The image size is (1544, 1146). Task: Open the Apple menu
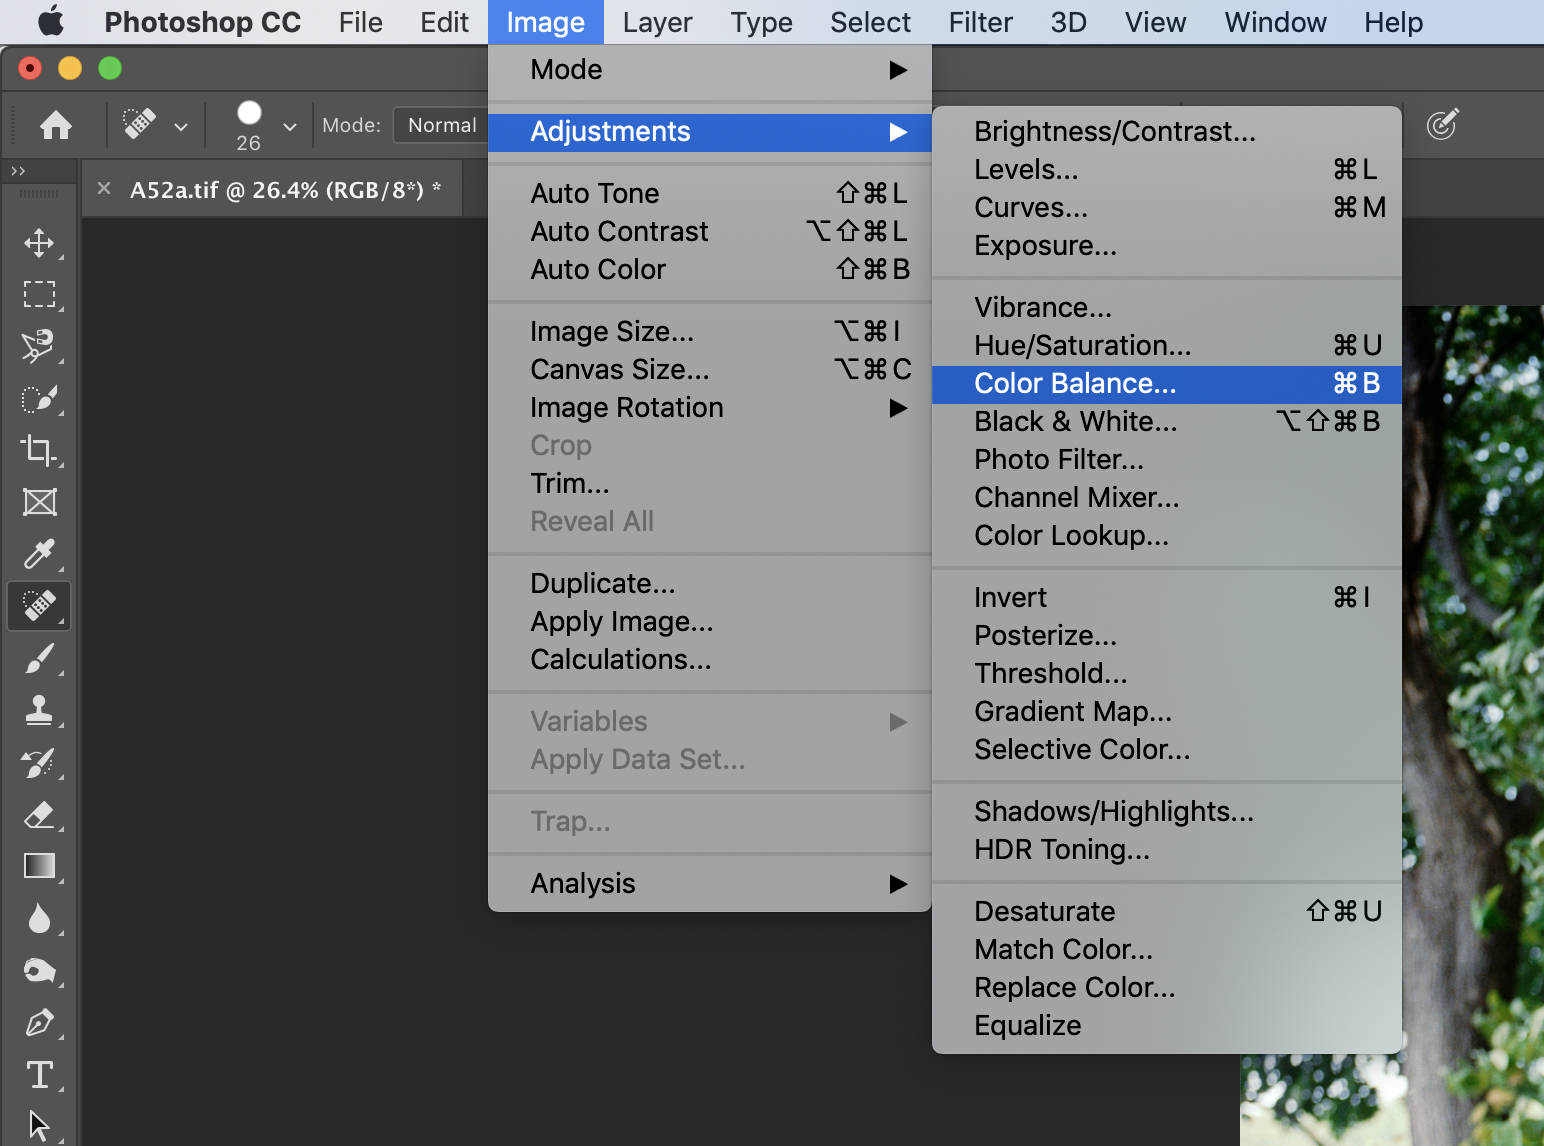(x=50, y=22)
